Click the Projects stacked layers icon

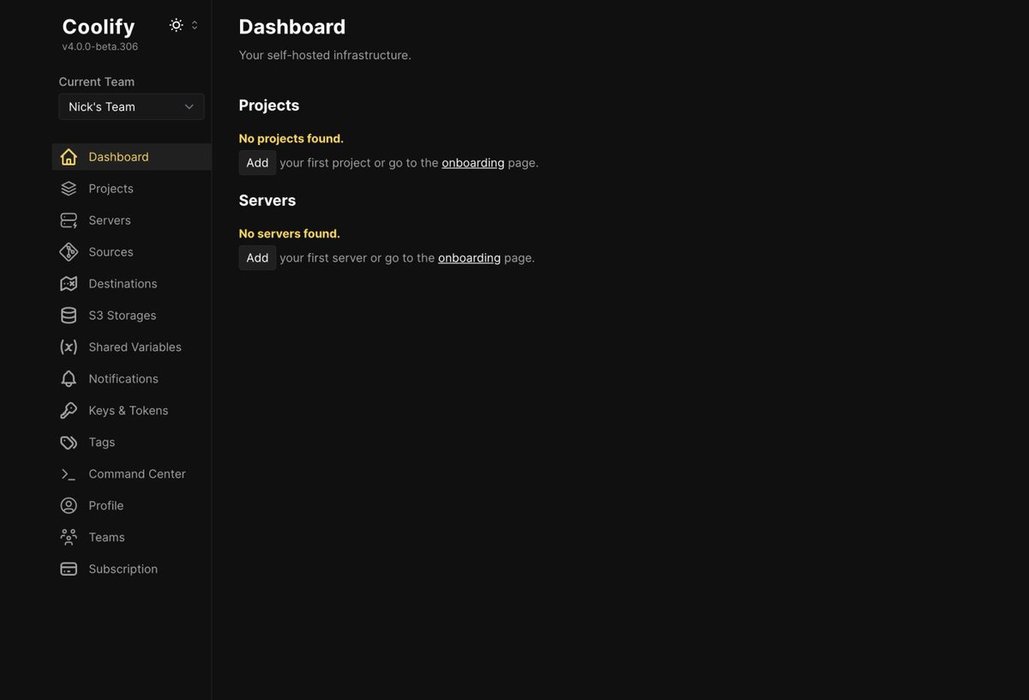(68, 188)
